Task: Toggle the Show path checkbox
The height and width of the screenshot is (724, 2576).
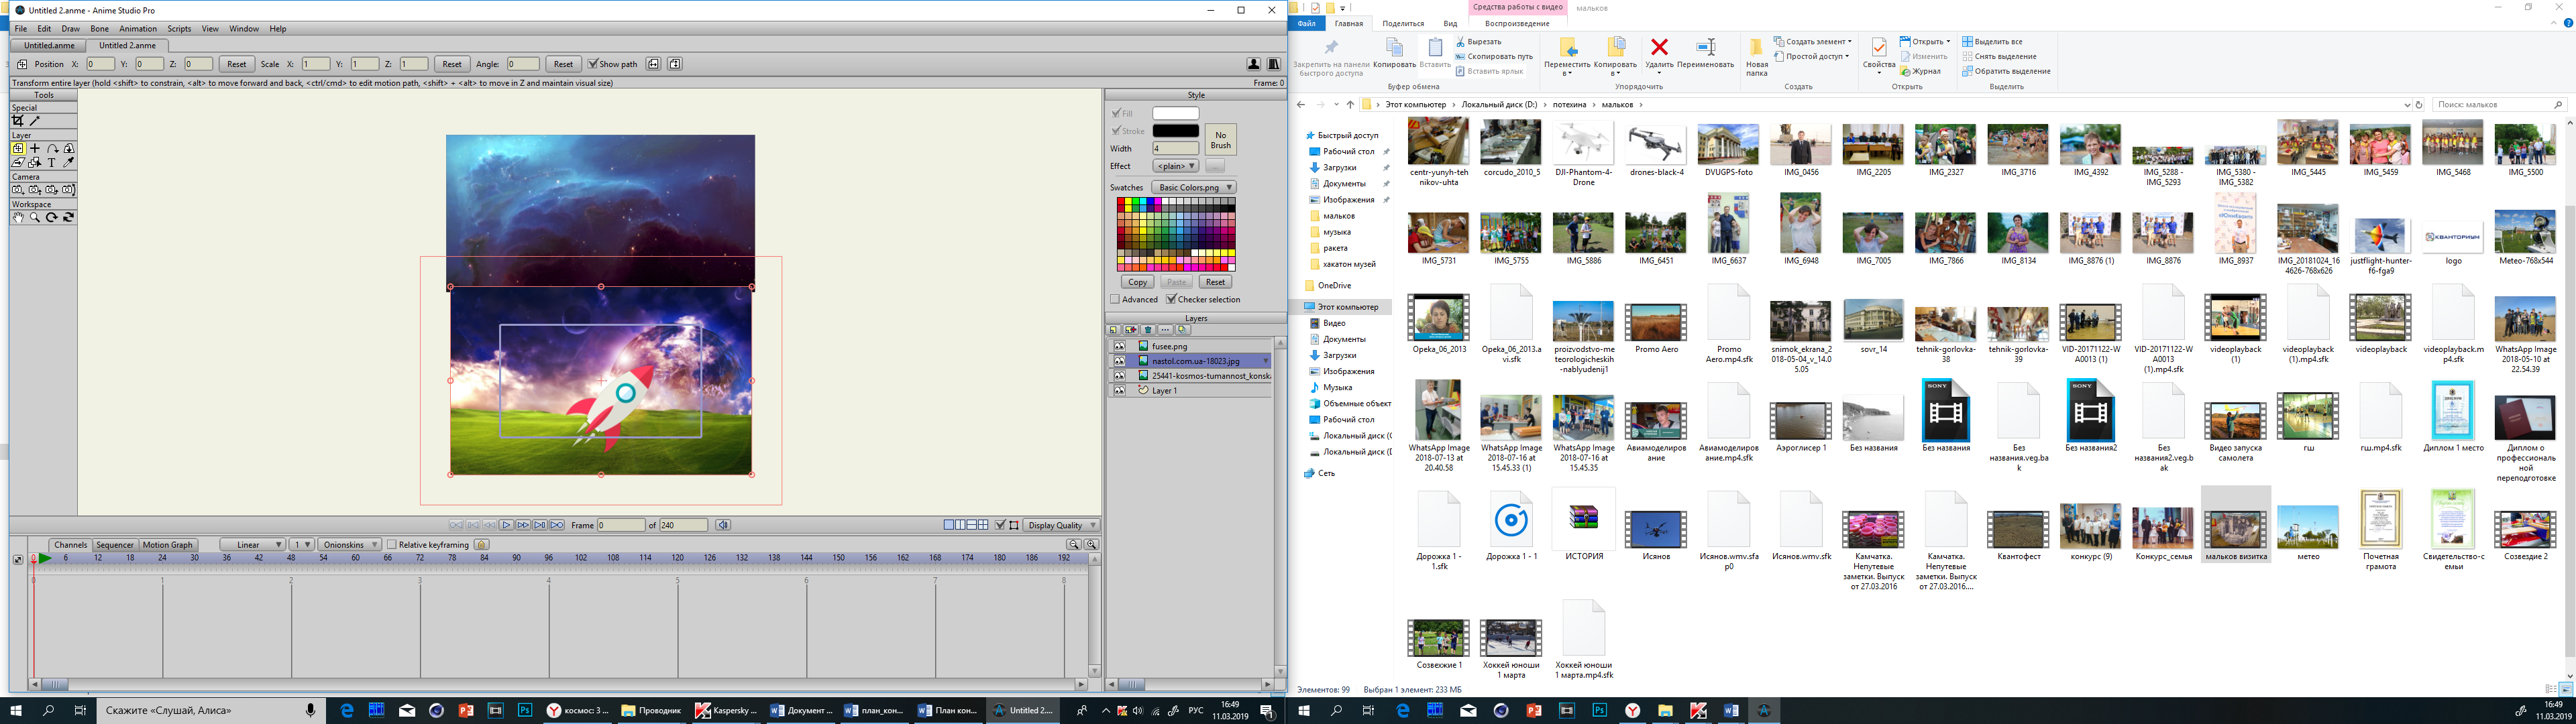Action: tap(592, 64)
